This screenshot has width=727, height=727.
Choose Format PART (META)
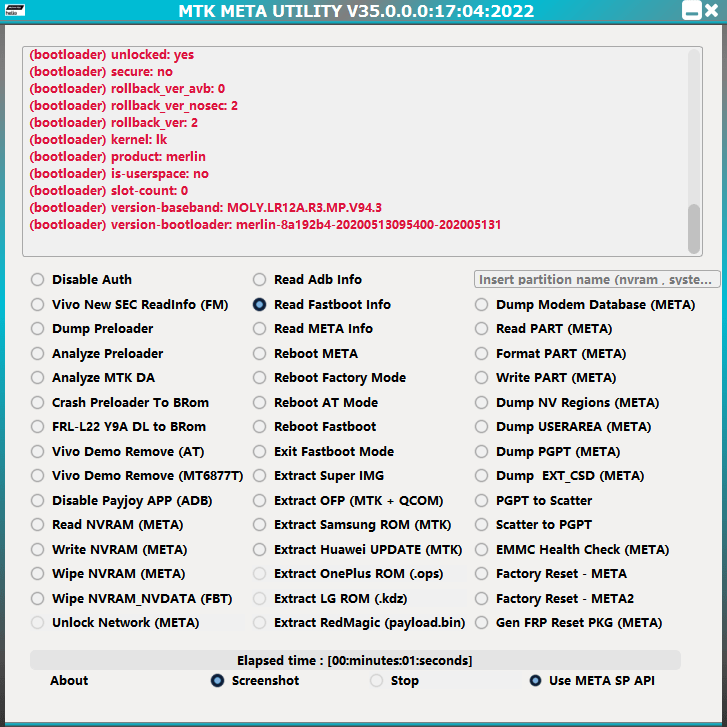tap(482, 354)
